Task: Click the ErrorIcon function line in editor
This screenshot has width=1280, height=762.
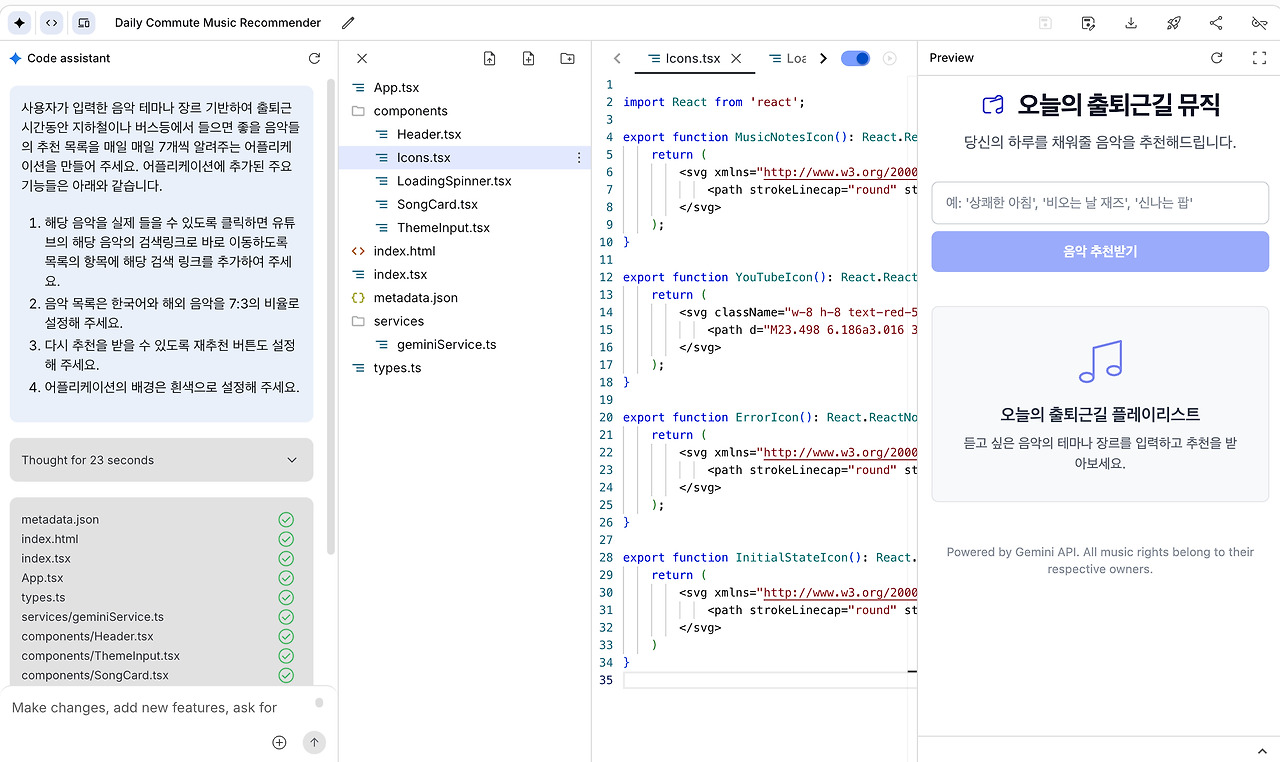Action: click(x=770, y=417)
